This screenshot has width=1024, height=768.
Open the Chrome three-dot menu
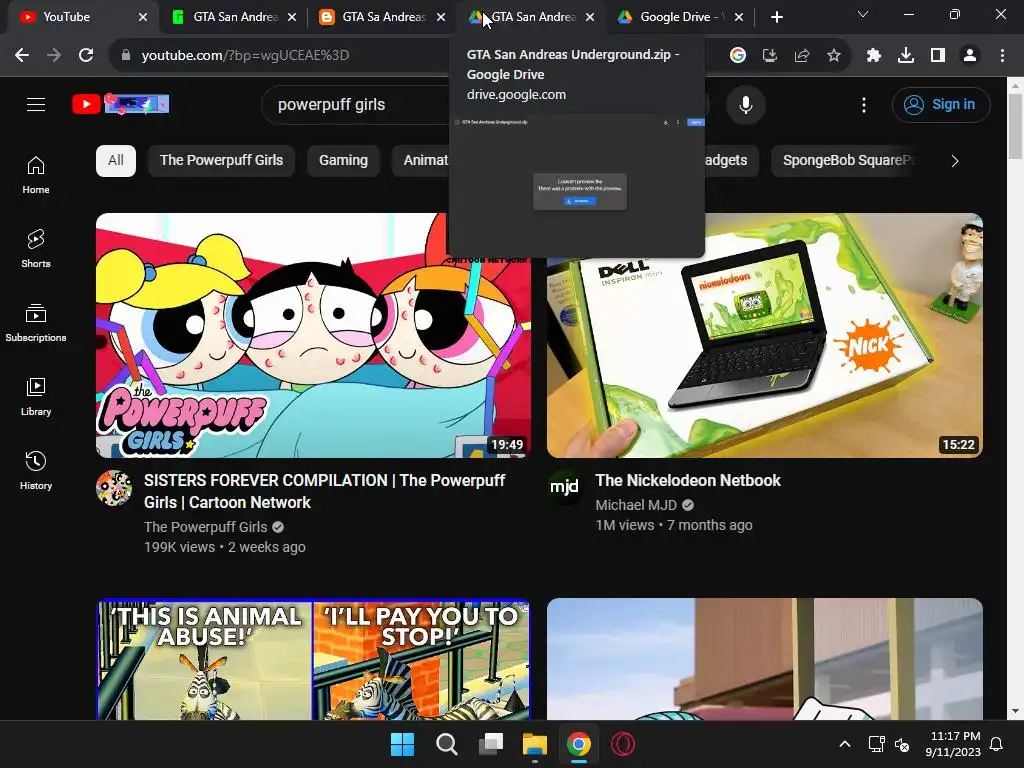point(1002,56)
